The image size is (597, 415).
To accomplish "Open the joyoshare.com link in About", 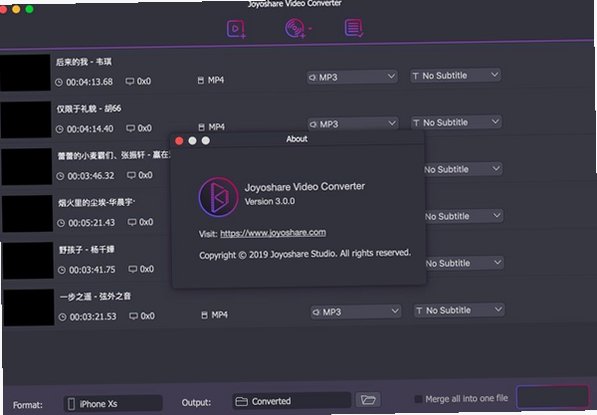I will point(273,233).
